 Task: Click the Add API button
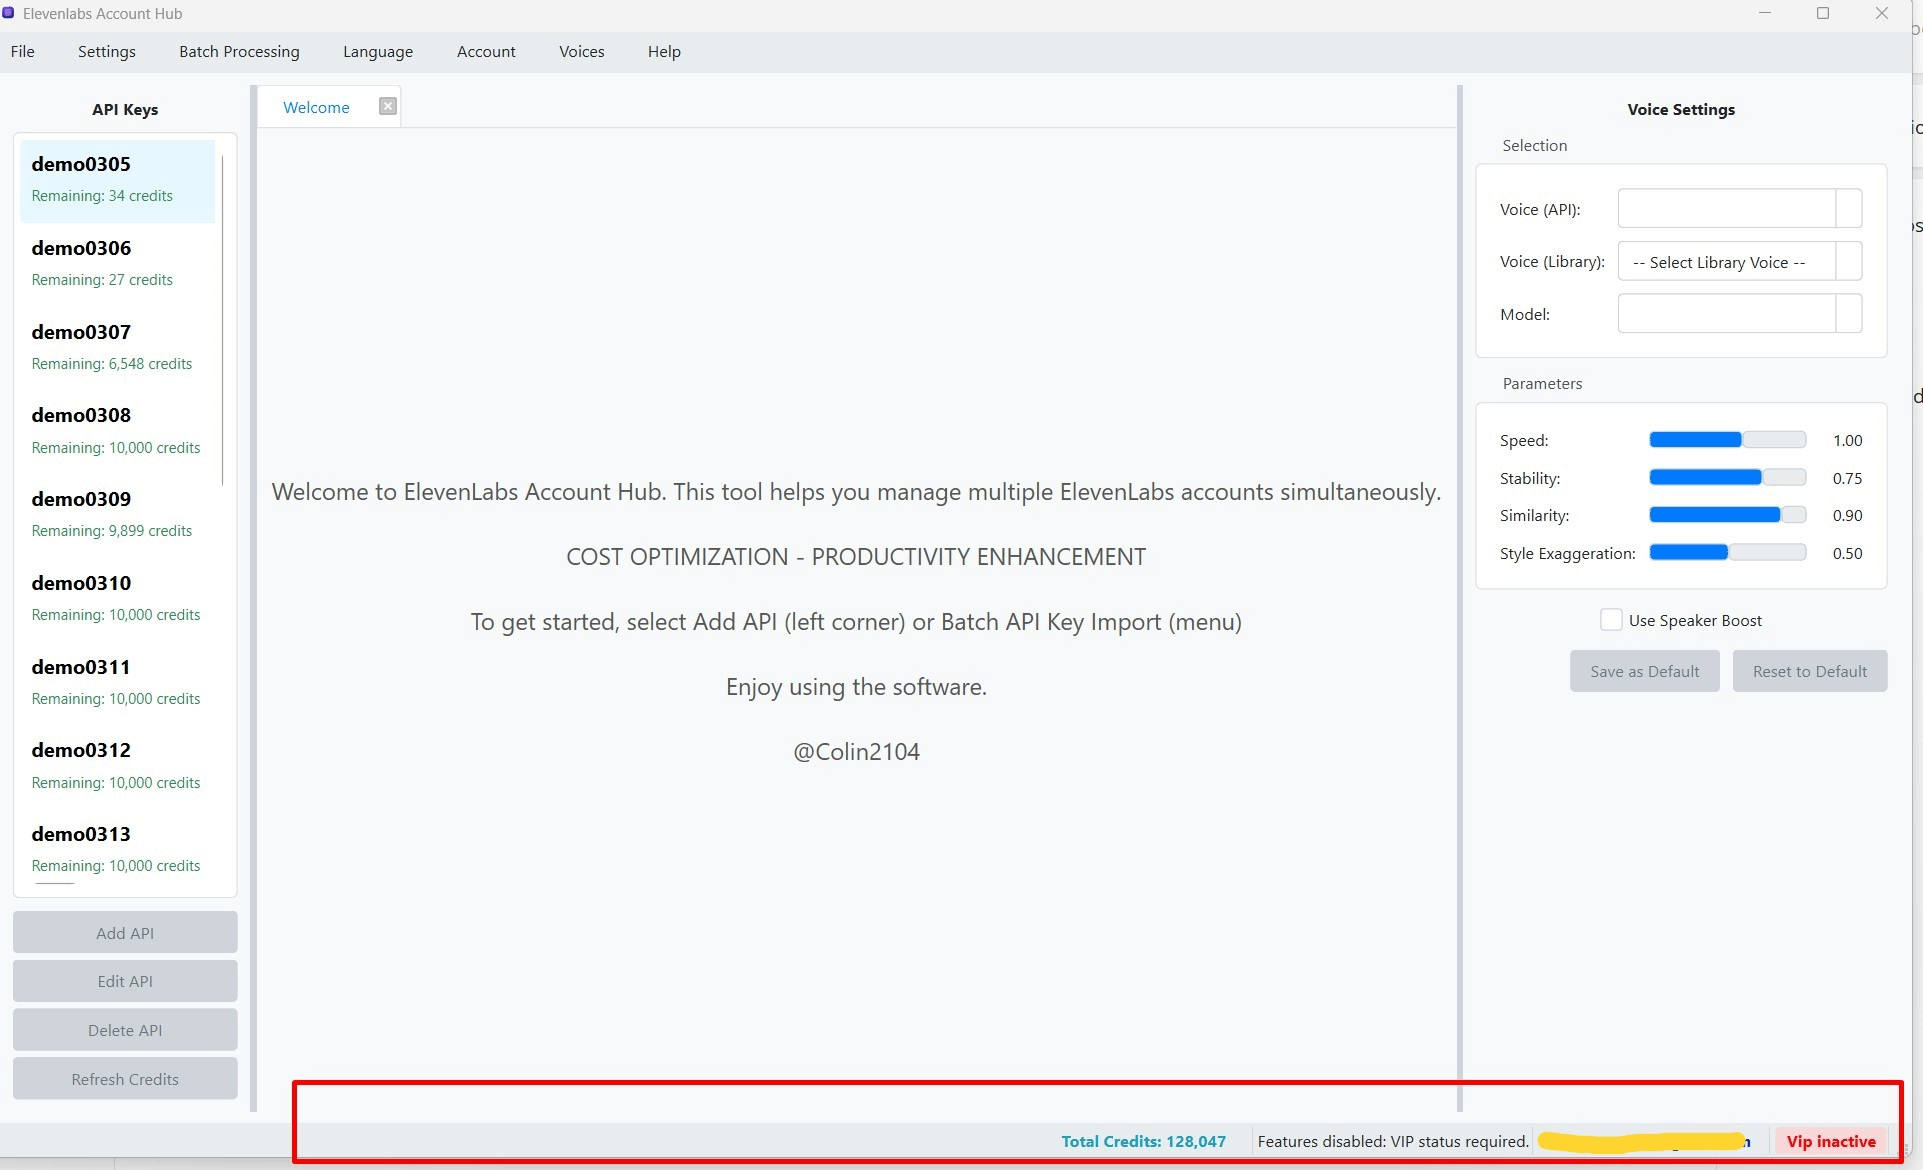125,933
